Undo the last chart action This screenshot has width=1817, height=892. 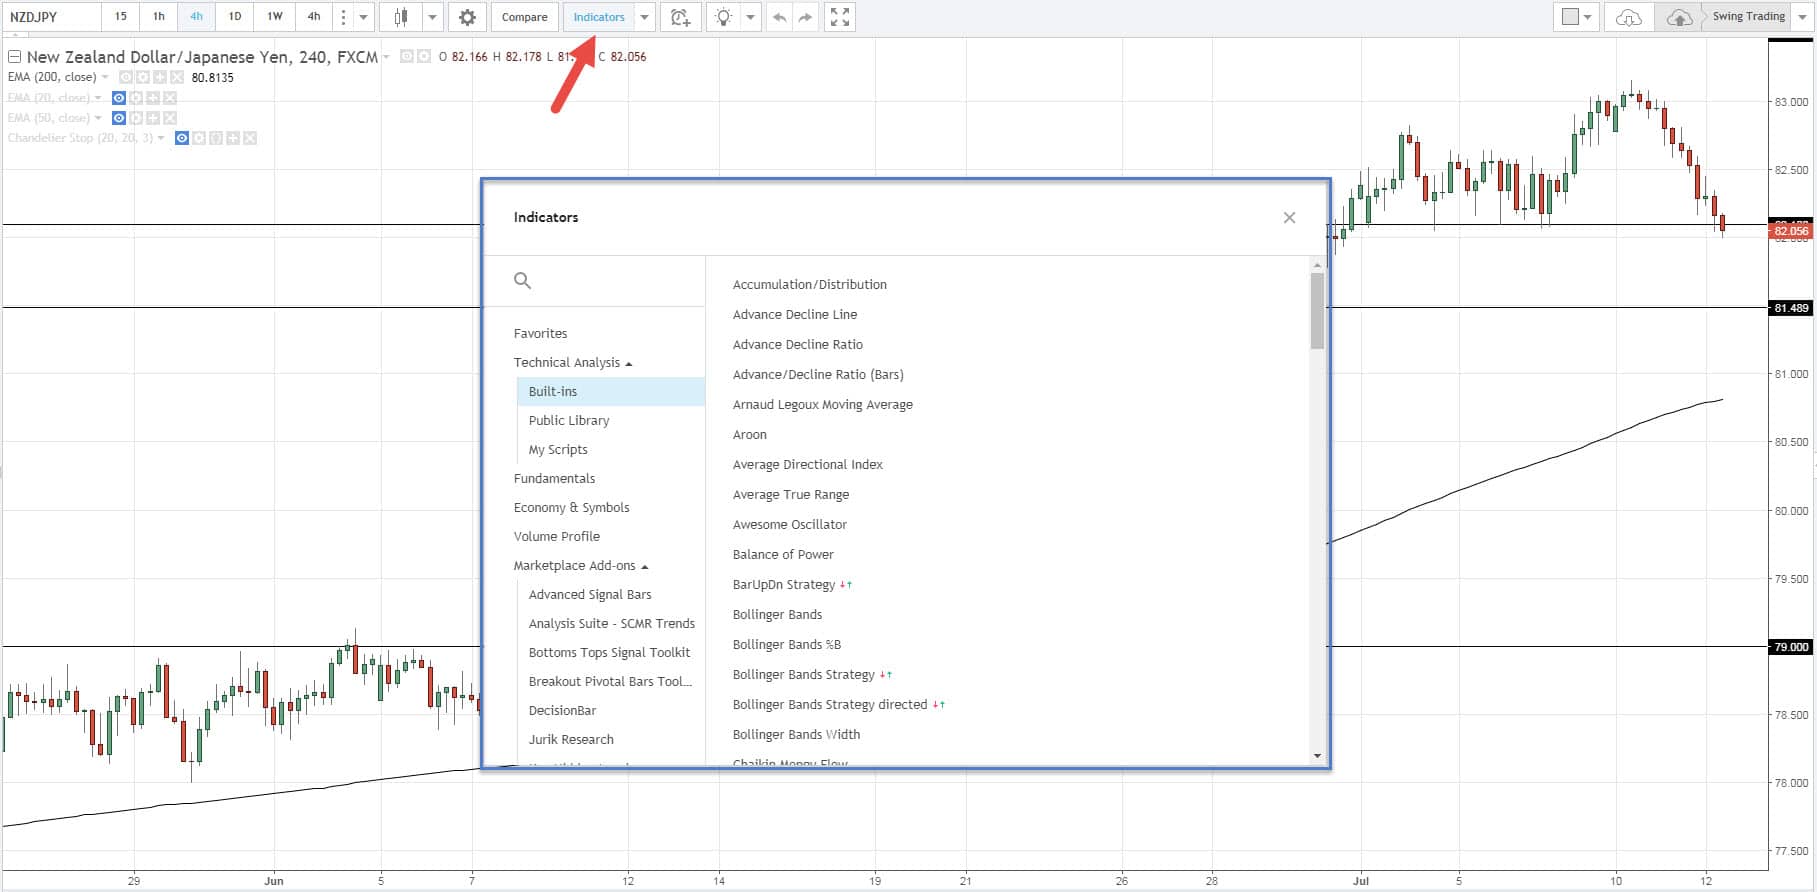click(x=779, y=17)
